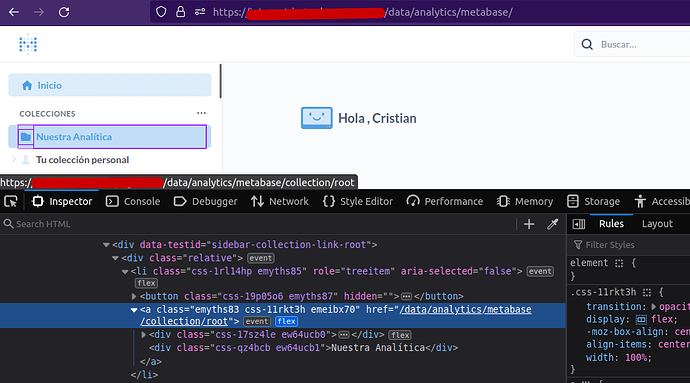The image size is (690, 383).
Task: Open the Network devtools tab
Action: [x=280, y=202]
